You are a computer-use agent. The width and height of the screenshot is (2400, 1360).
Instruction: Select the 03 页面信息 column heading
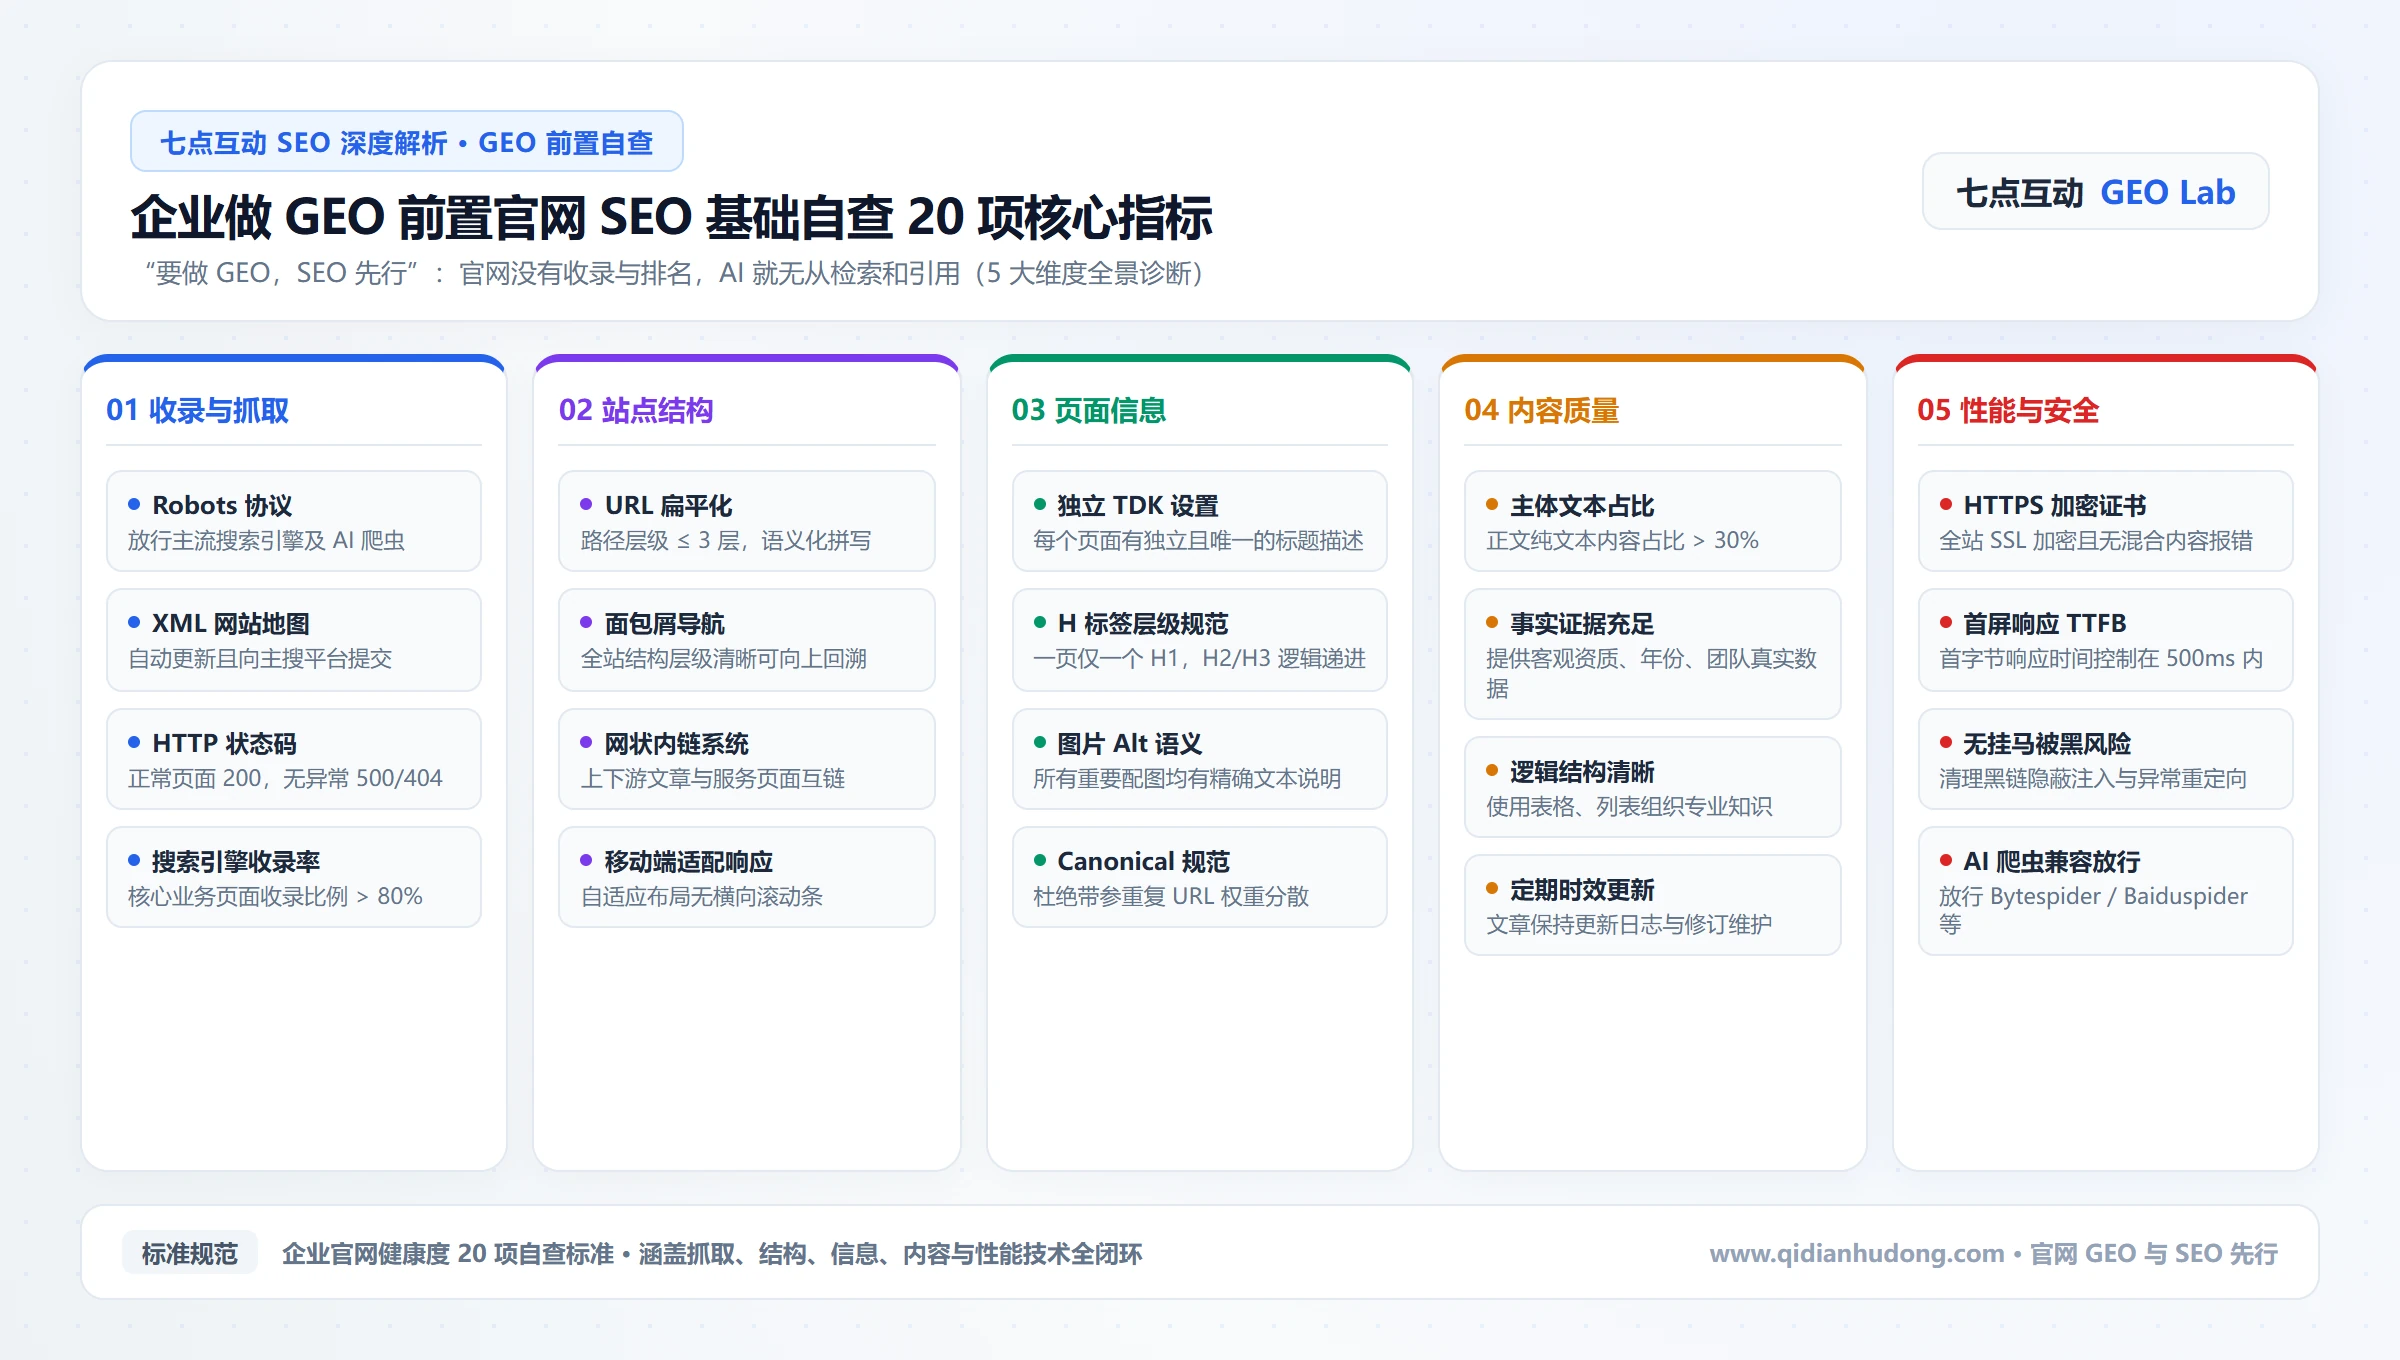pos(1089,410)
